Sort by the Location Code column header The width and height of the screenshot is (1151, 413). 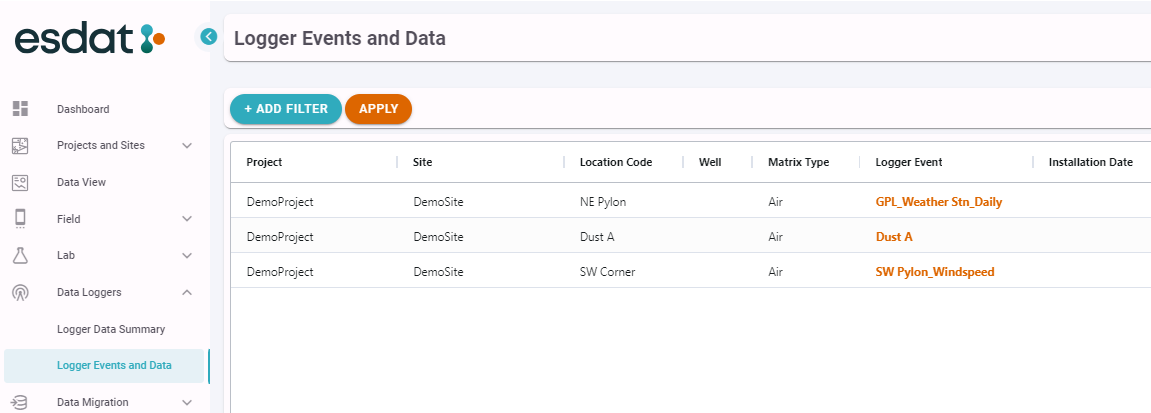pos(616,162)
